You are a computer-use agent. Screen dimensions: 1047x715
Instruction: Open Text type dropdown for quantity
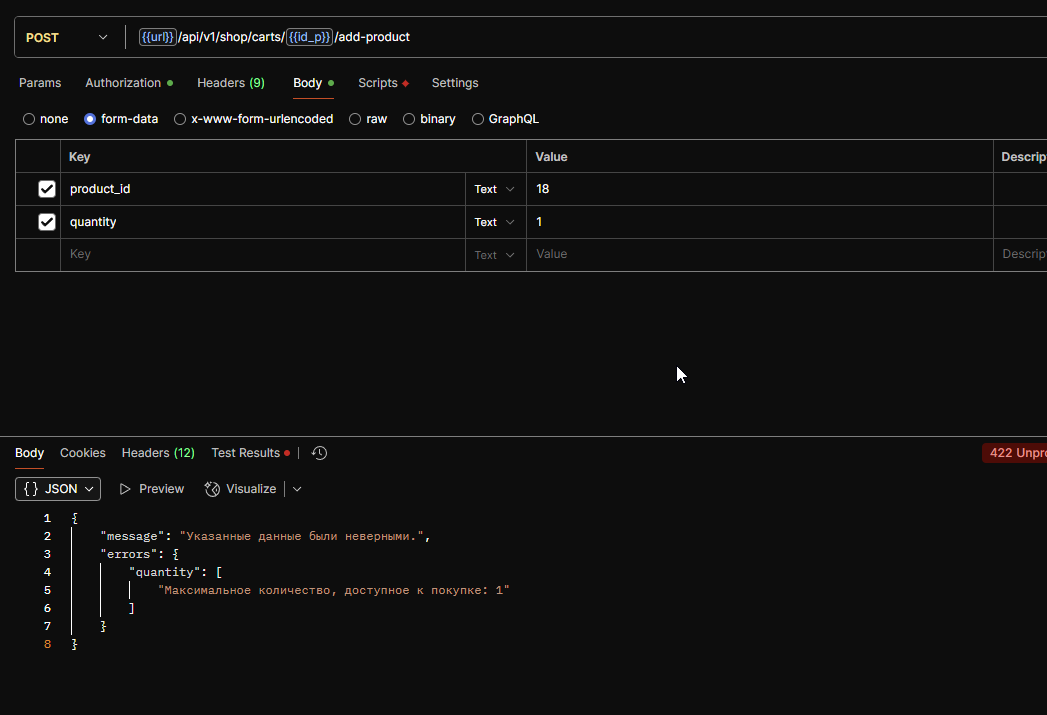[495, 222]
